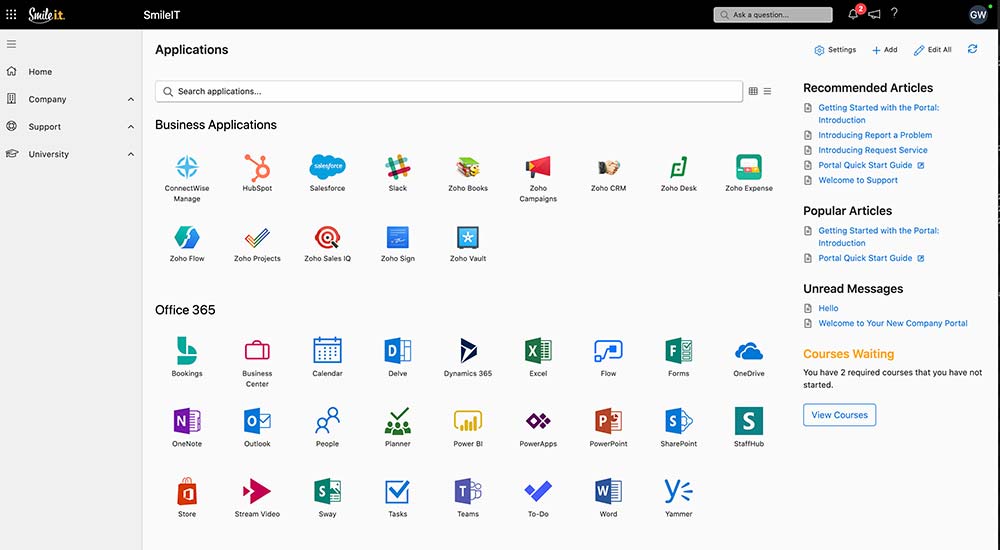Launch Word

click(x=608, y=491)
